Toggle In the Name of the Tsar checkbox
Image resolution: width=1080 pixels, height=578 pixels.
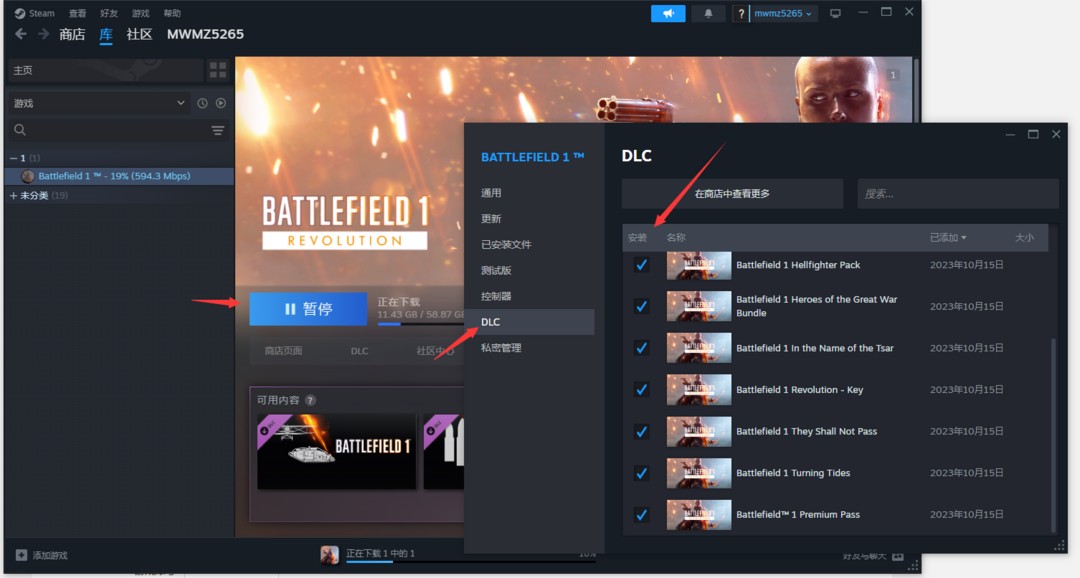pos(641,348)
